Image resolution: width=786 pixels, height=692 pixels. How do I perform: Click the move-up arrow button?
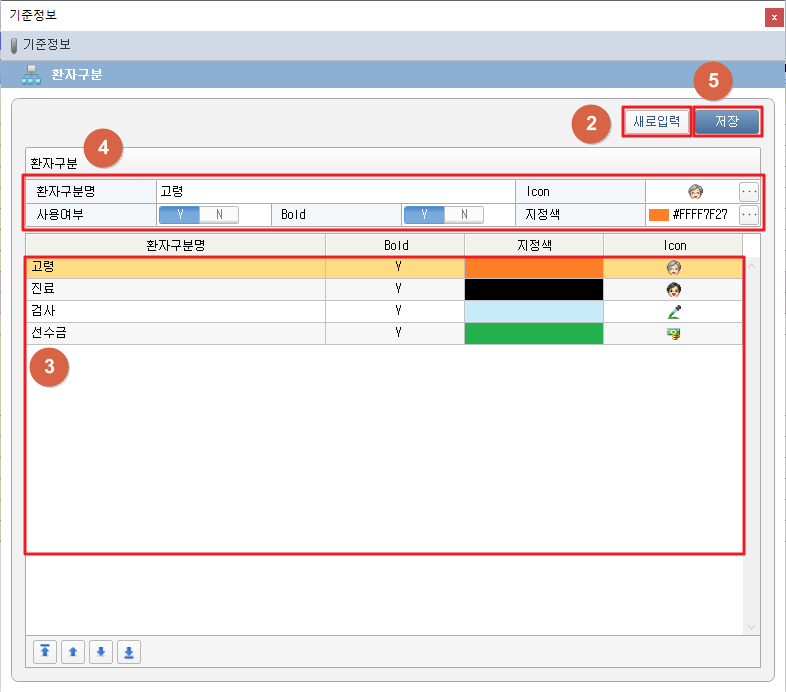click(x=72, y=652)
